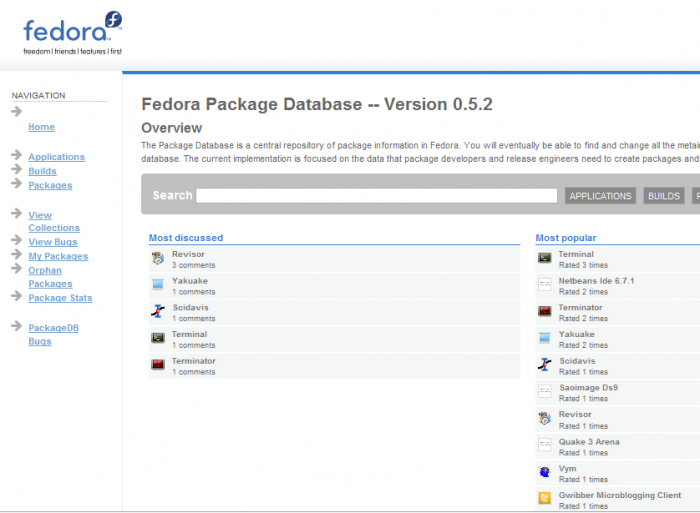This screenshot has width=700, height=513.
Task: Open Gwibber Microblogging Client entry
Action: (620, 495)
